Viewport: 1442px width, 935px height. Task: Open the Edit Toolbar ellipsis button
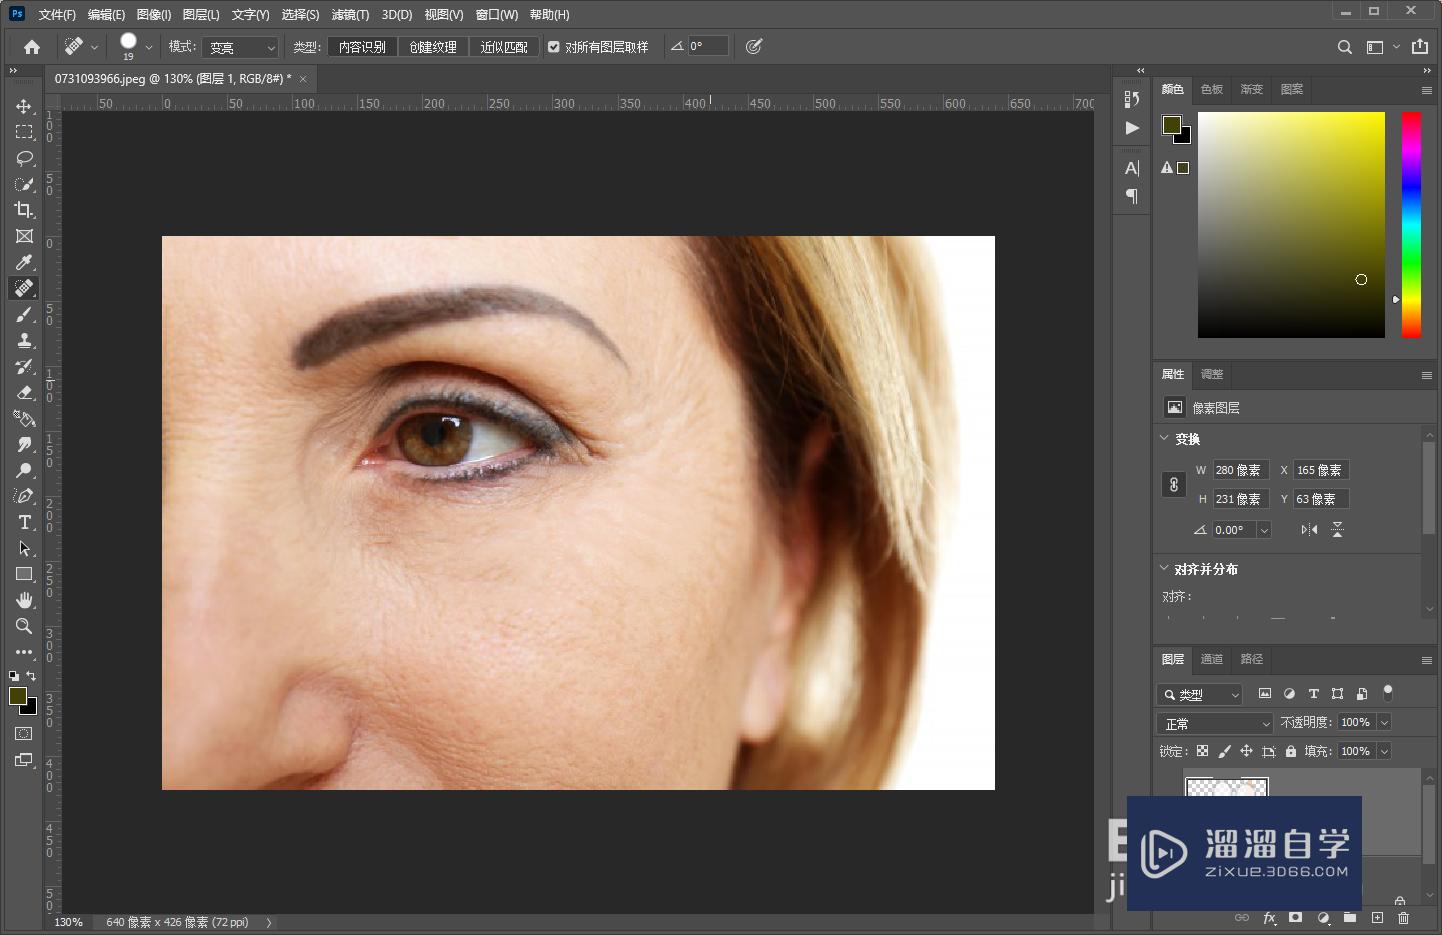click(x=24, y=652)
